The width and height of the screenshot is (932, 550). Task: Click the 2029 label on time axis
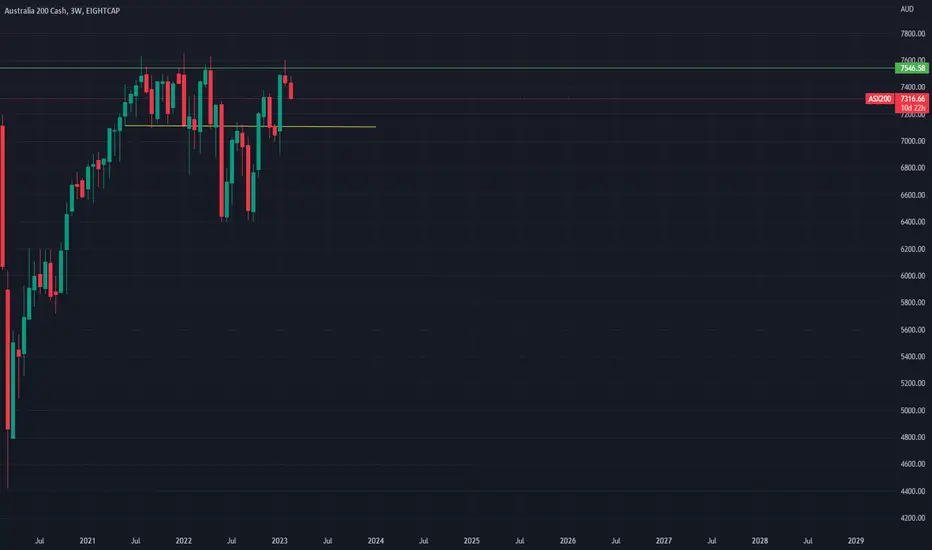[x=855, y=540]
